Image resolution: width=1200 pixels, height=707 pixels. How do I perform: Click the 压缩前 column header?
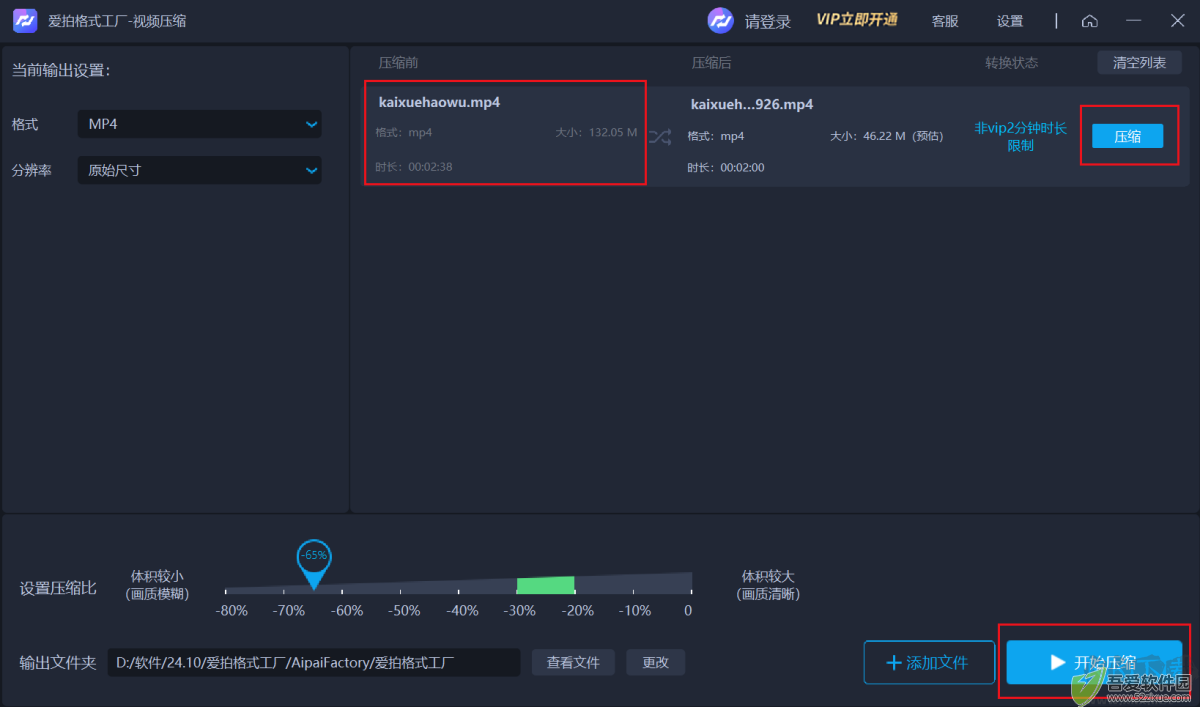pos(398,63)
